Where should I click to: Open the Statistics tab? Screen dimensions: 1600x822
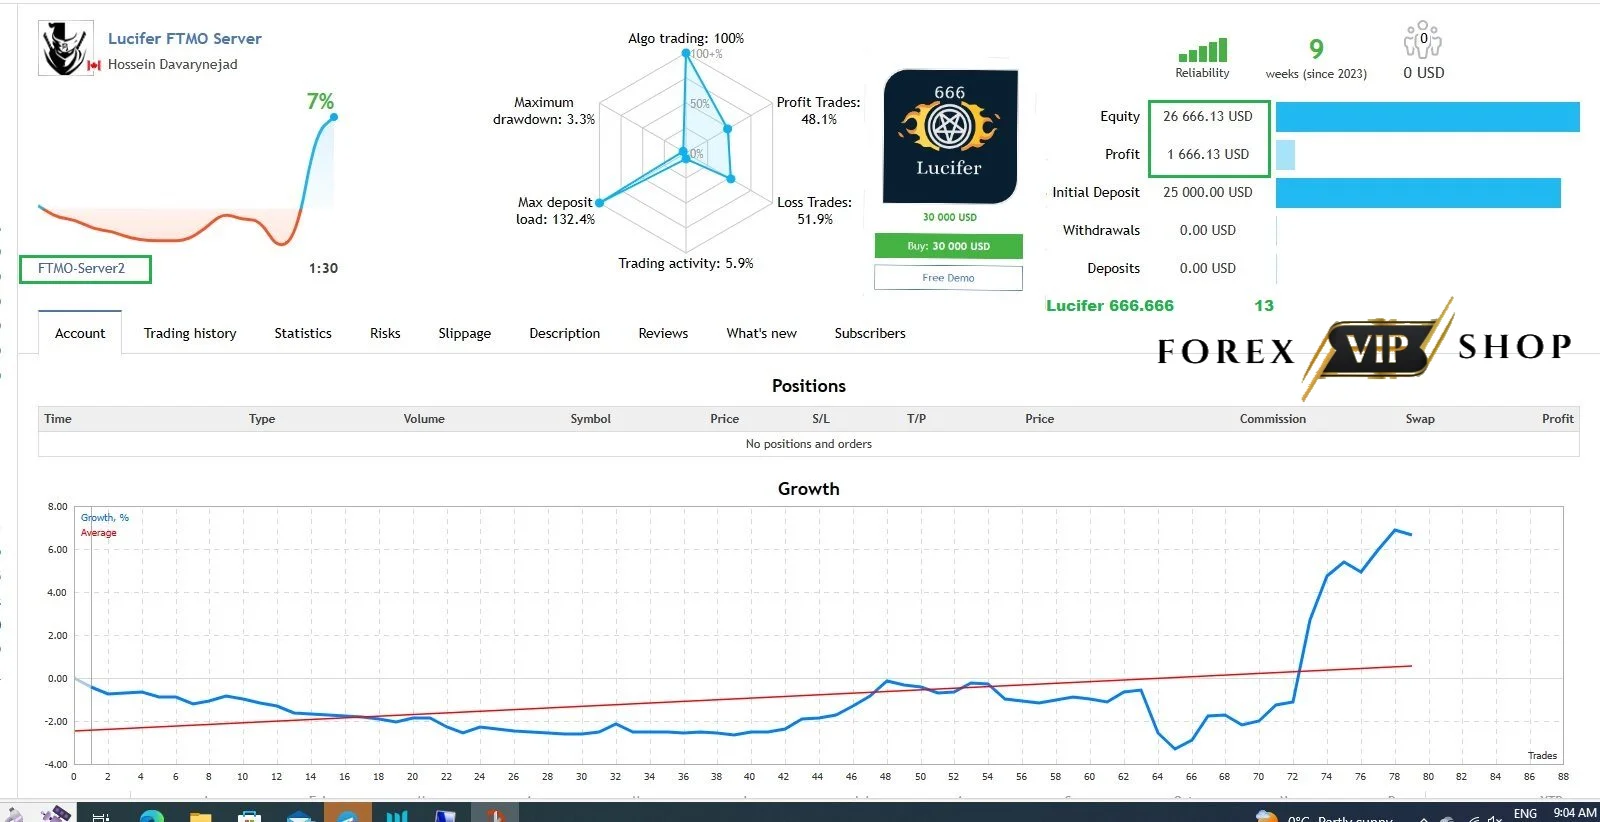[x=303, y=333]
